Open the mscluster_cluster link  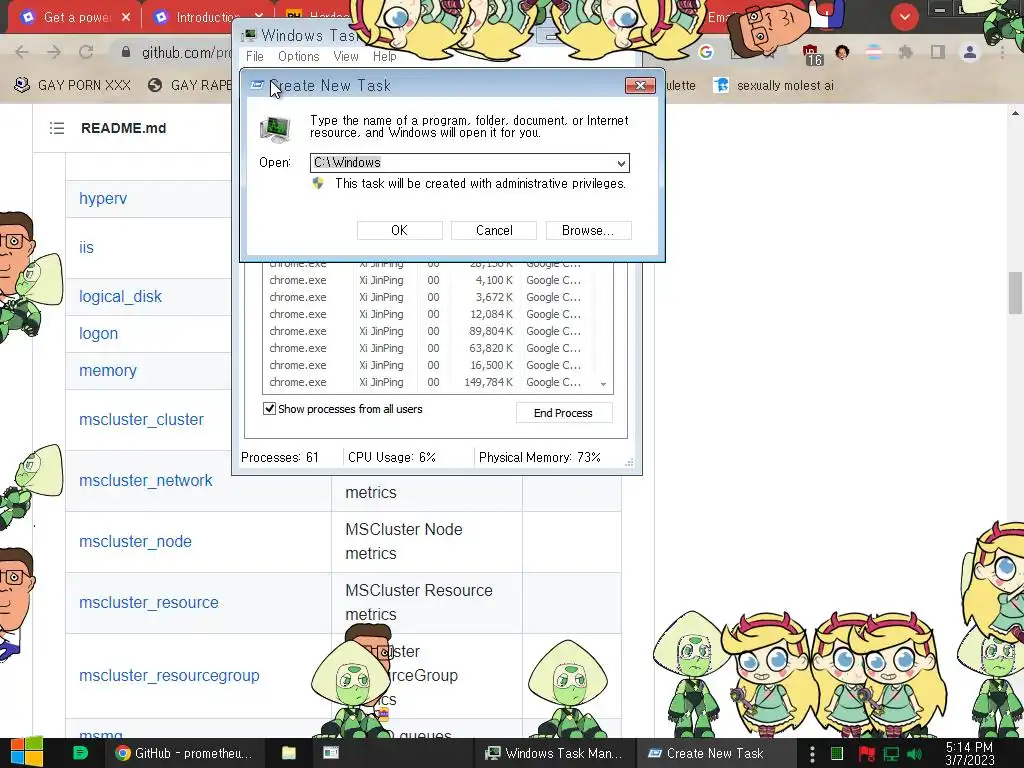[141, 419]
